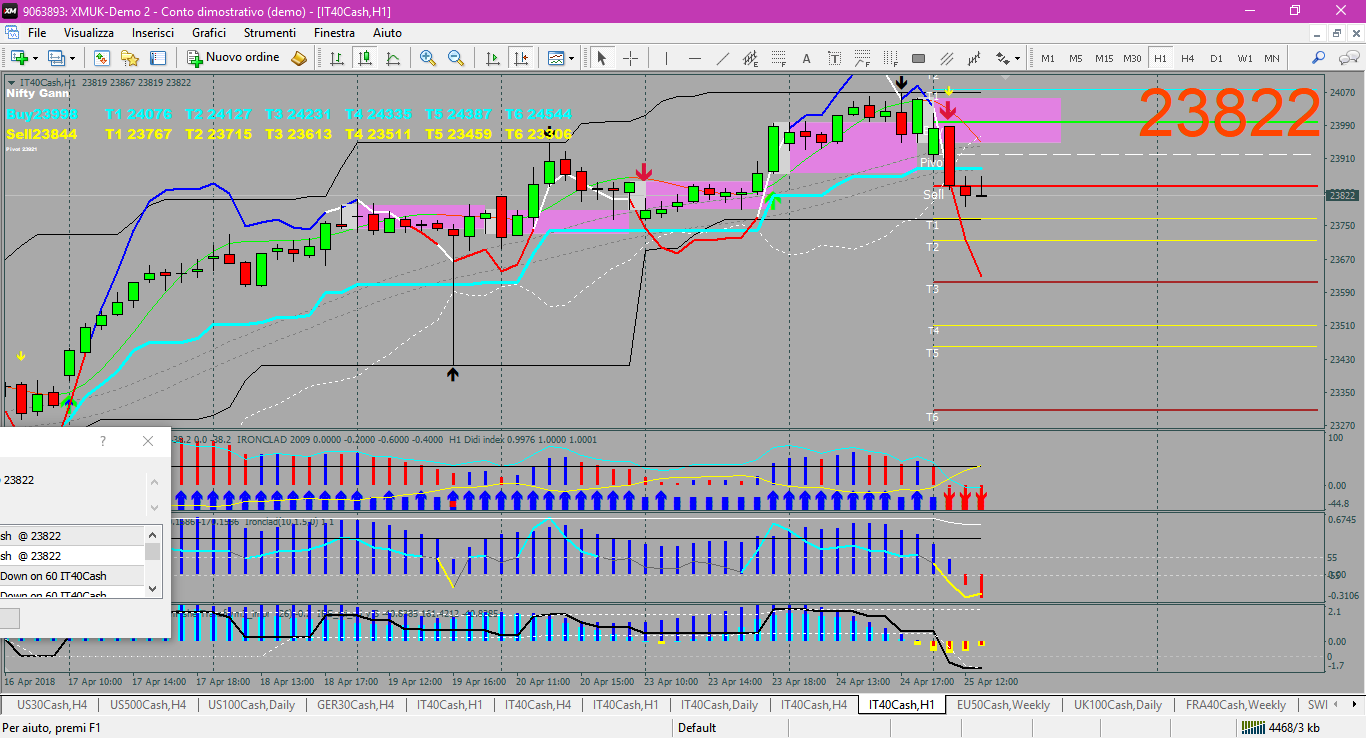Viewport: 1366px width, 738px height.
Task: Select the Trendline drawing tool
Action: click(723, 58)
